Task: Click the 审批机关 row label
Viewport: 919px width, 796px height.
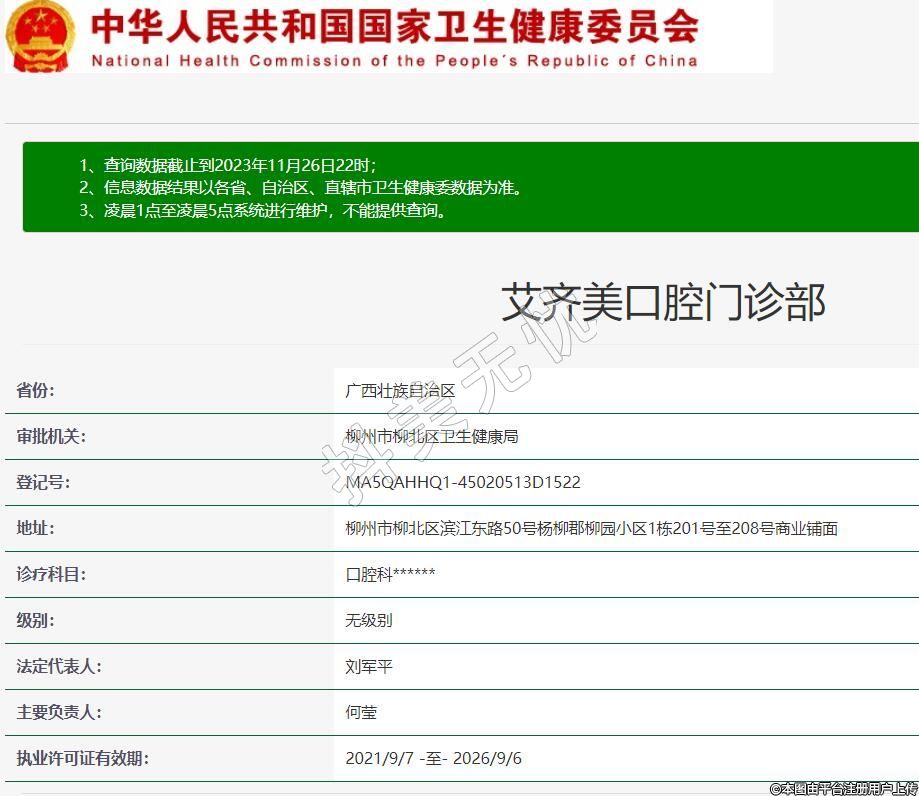Action: click(52, 436)
